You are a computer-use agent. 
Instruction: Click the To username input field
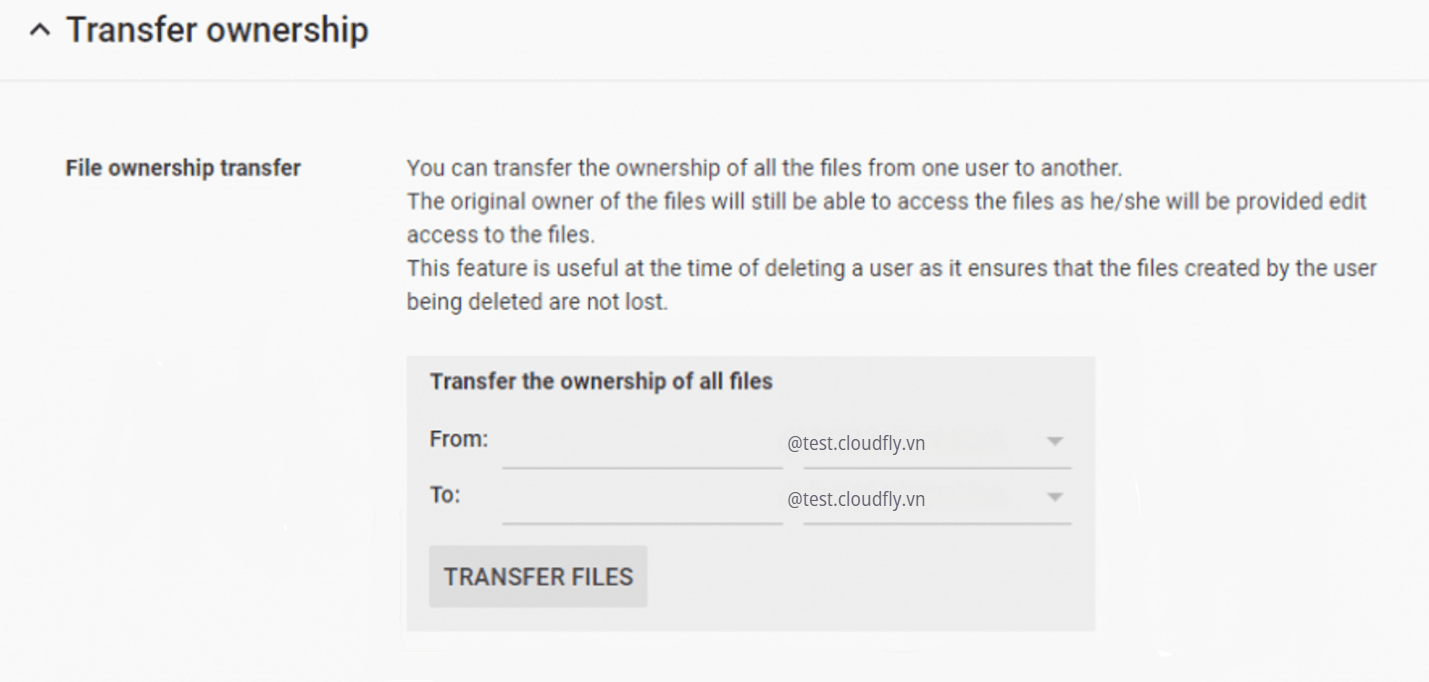(642, 500)
